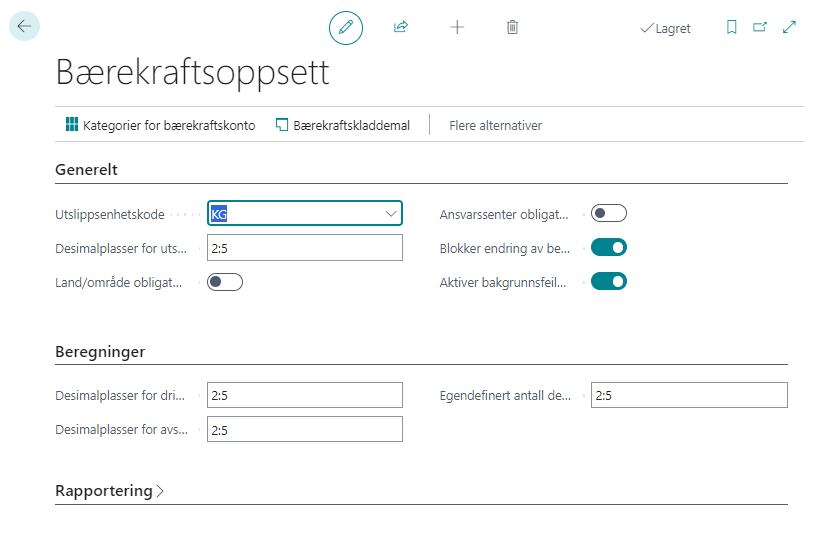Click the pencil edit icon
The image size is (813, 537).
tap(346, 27)
